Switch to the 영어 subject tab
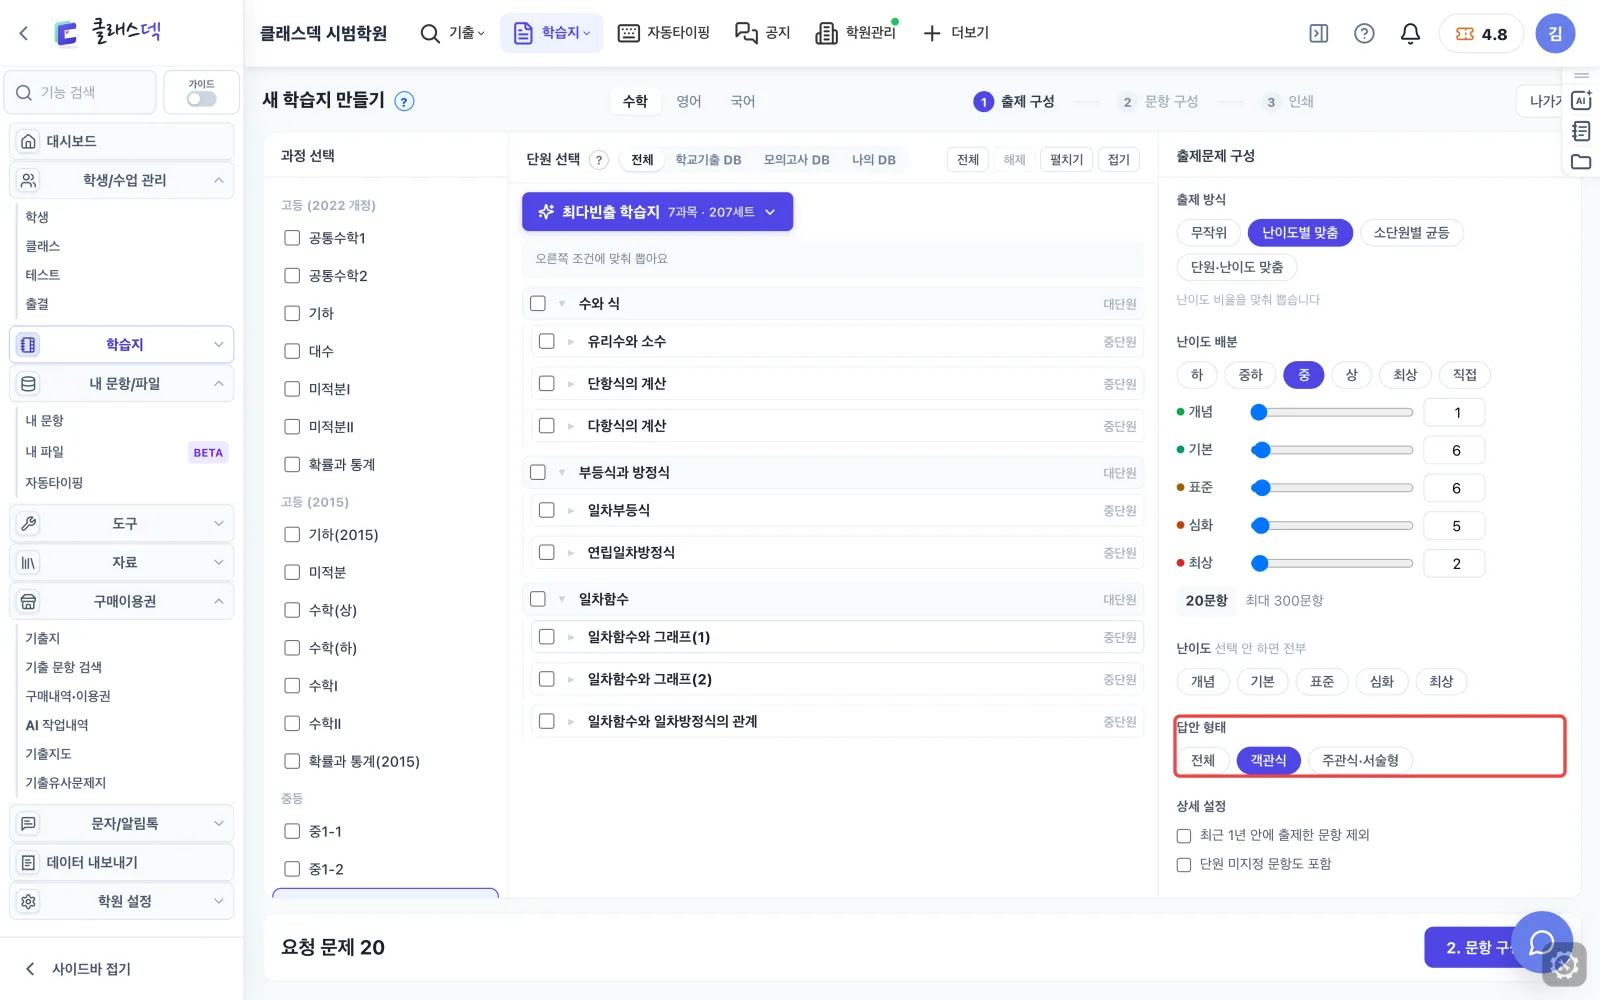 click(x=689, y=101)
